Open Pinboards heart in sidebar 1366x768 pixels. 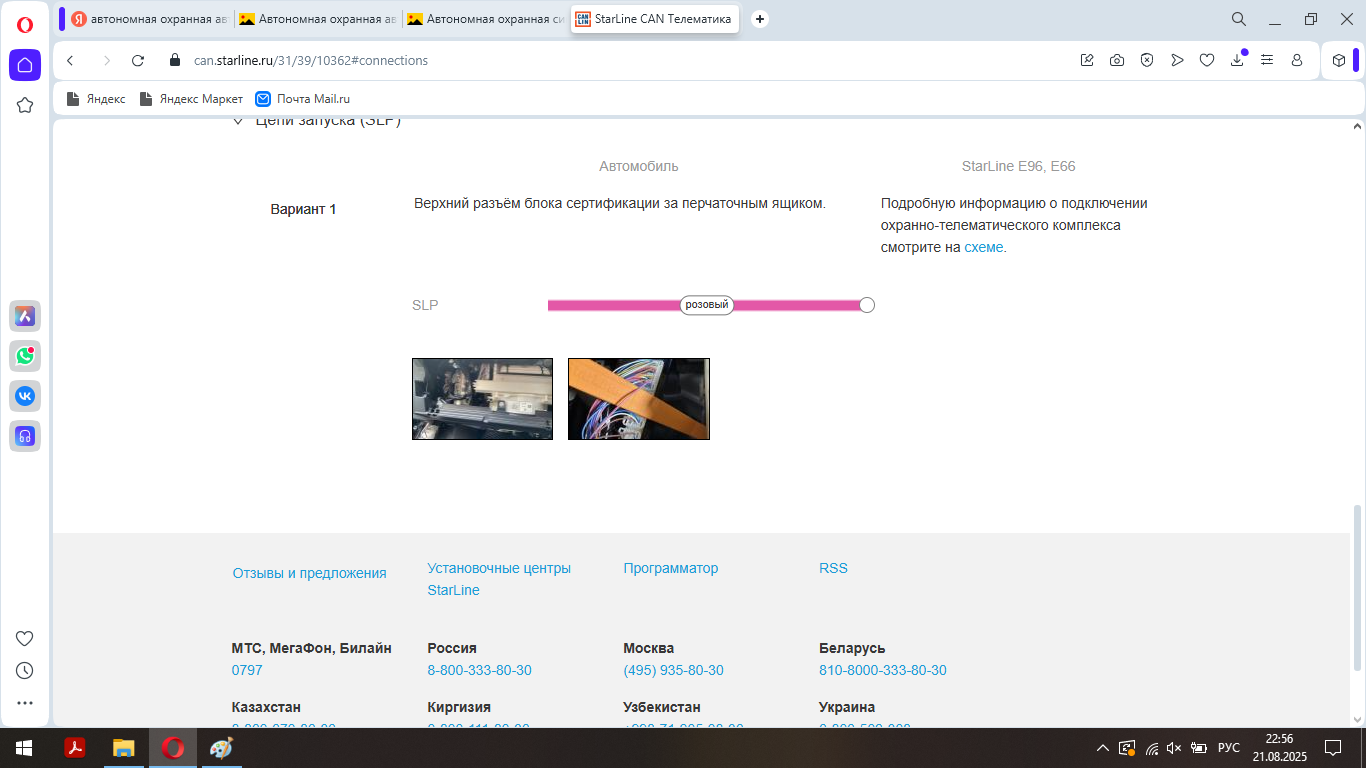click(x=25, y=638)
